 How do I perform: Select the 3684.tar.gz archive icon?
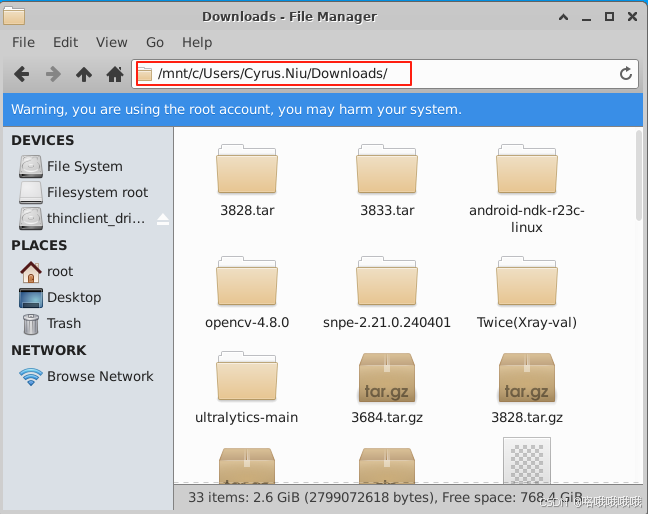387,377
